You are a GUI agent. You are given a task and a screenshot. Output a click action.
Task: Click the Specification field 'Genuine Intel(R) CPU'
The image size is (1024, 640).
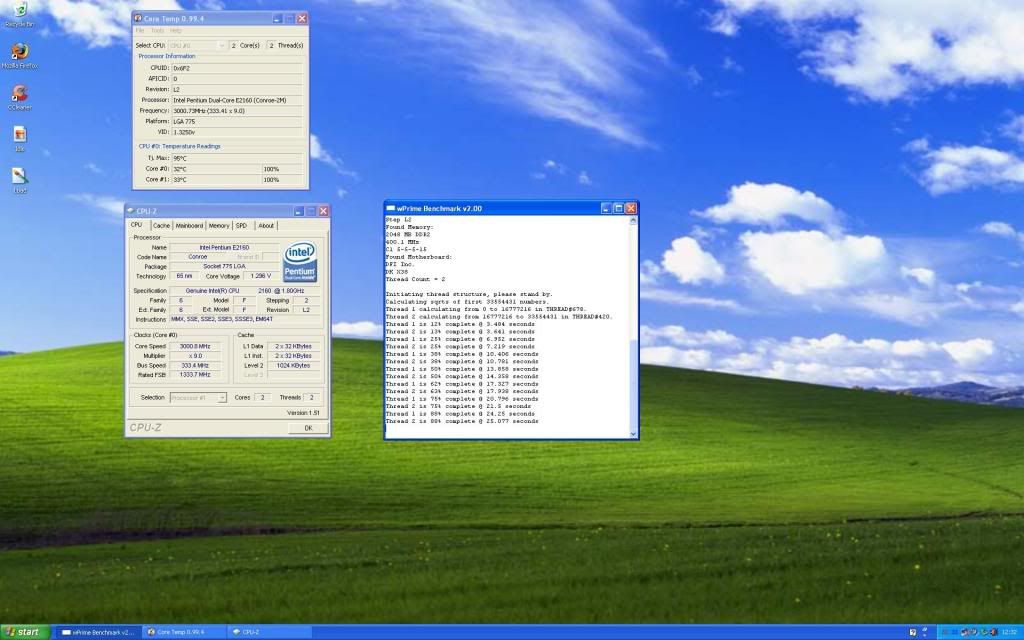pos(246,291)
